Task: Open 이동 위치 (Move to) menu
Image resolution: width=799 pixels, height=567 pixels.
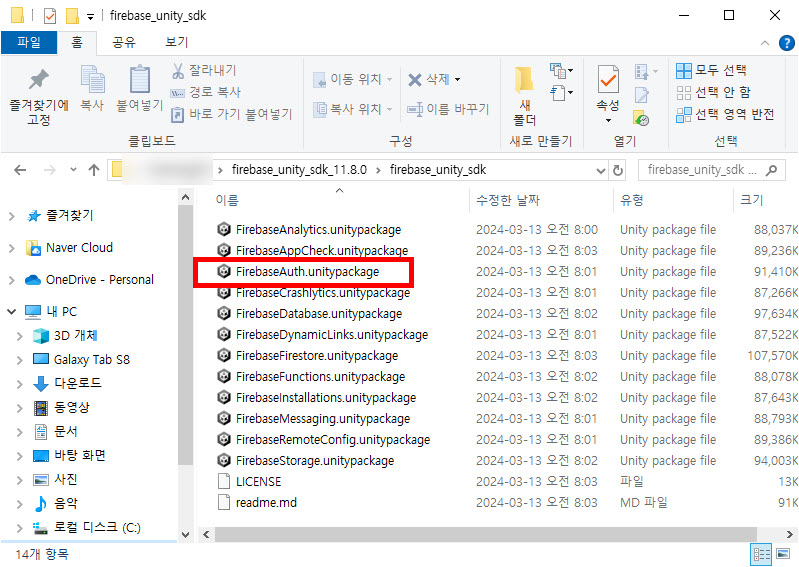Action: 353,79
